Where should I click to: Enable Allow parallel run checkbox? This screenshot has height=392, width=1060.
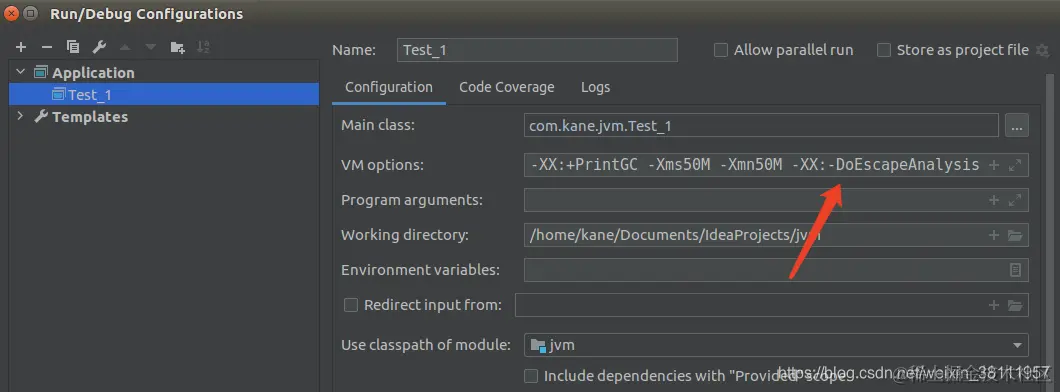(721, 50)
